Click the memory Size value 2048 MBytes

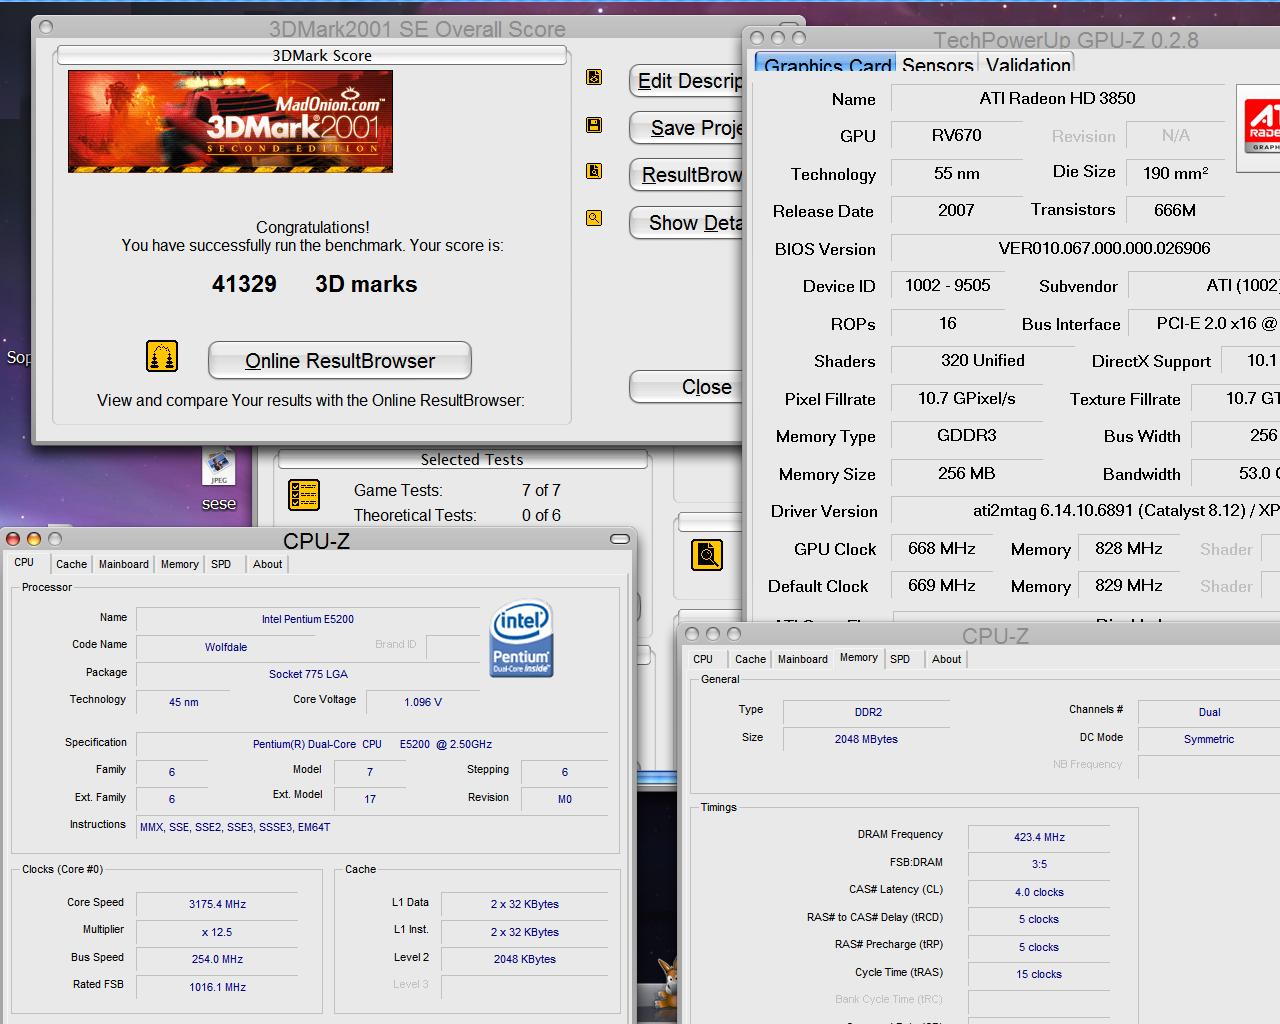(867, 739)
